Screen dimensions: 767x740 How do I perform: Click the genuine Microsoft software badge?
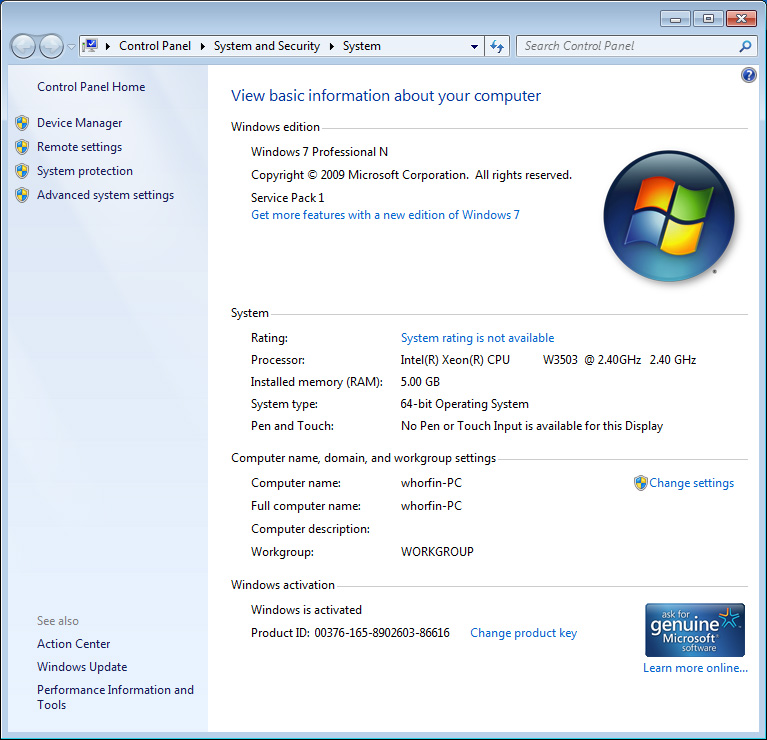pos(695,630)
